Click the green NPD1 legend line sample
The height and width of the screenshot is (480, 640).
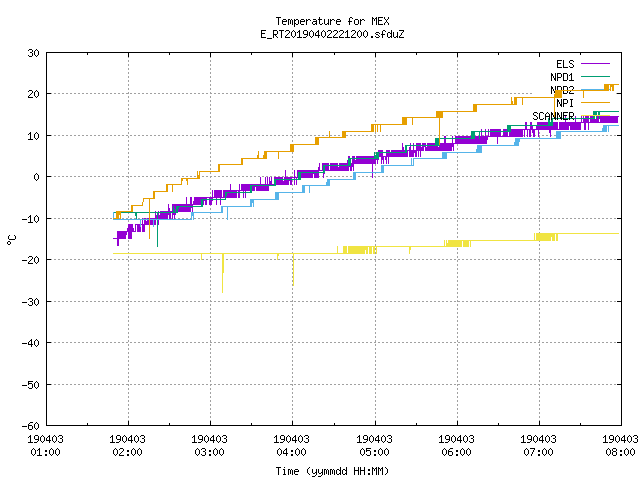595,76
